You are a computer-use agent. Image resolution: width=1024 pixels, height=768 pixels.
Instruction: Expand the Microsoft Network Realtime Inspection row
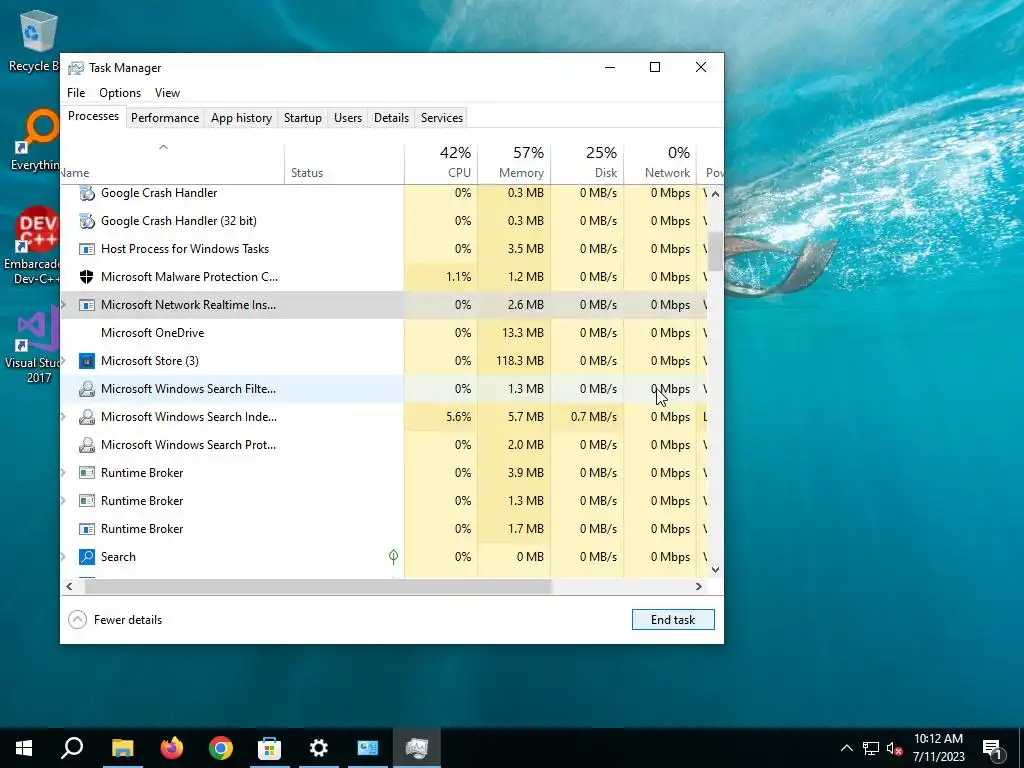64,305
